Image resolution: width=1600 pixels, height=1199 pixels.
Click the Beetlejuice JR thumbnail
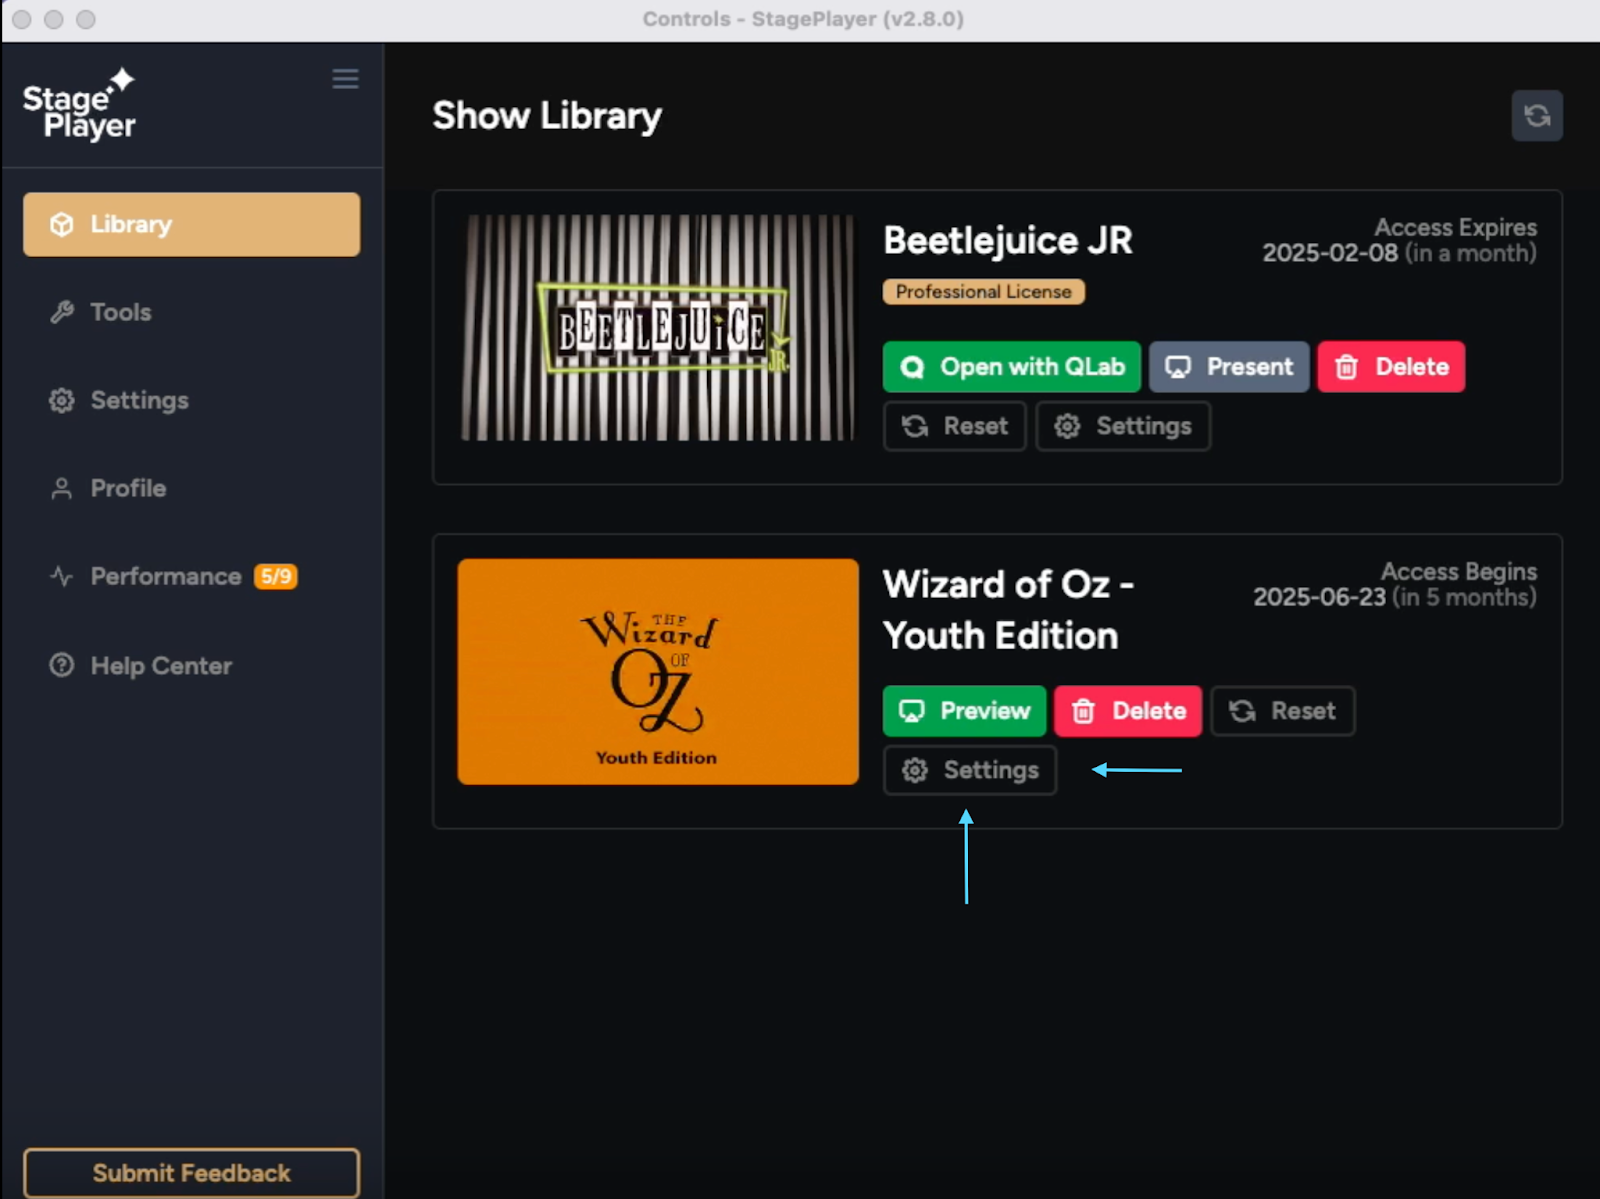point(658,327)
